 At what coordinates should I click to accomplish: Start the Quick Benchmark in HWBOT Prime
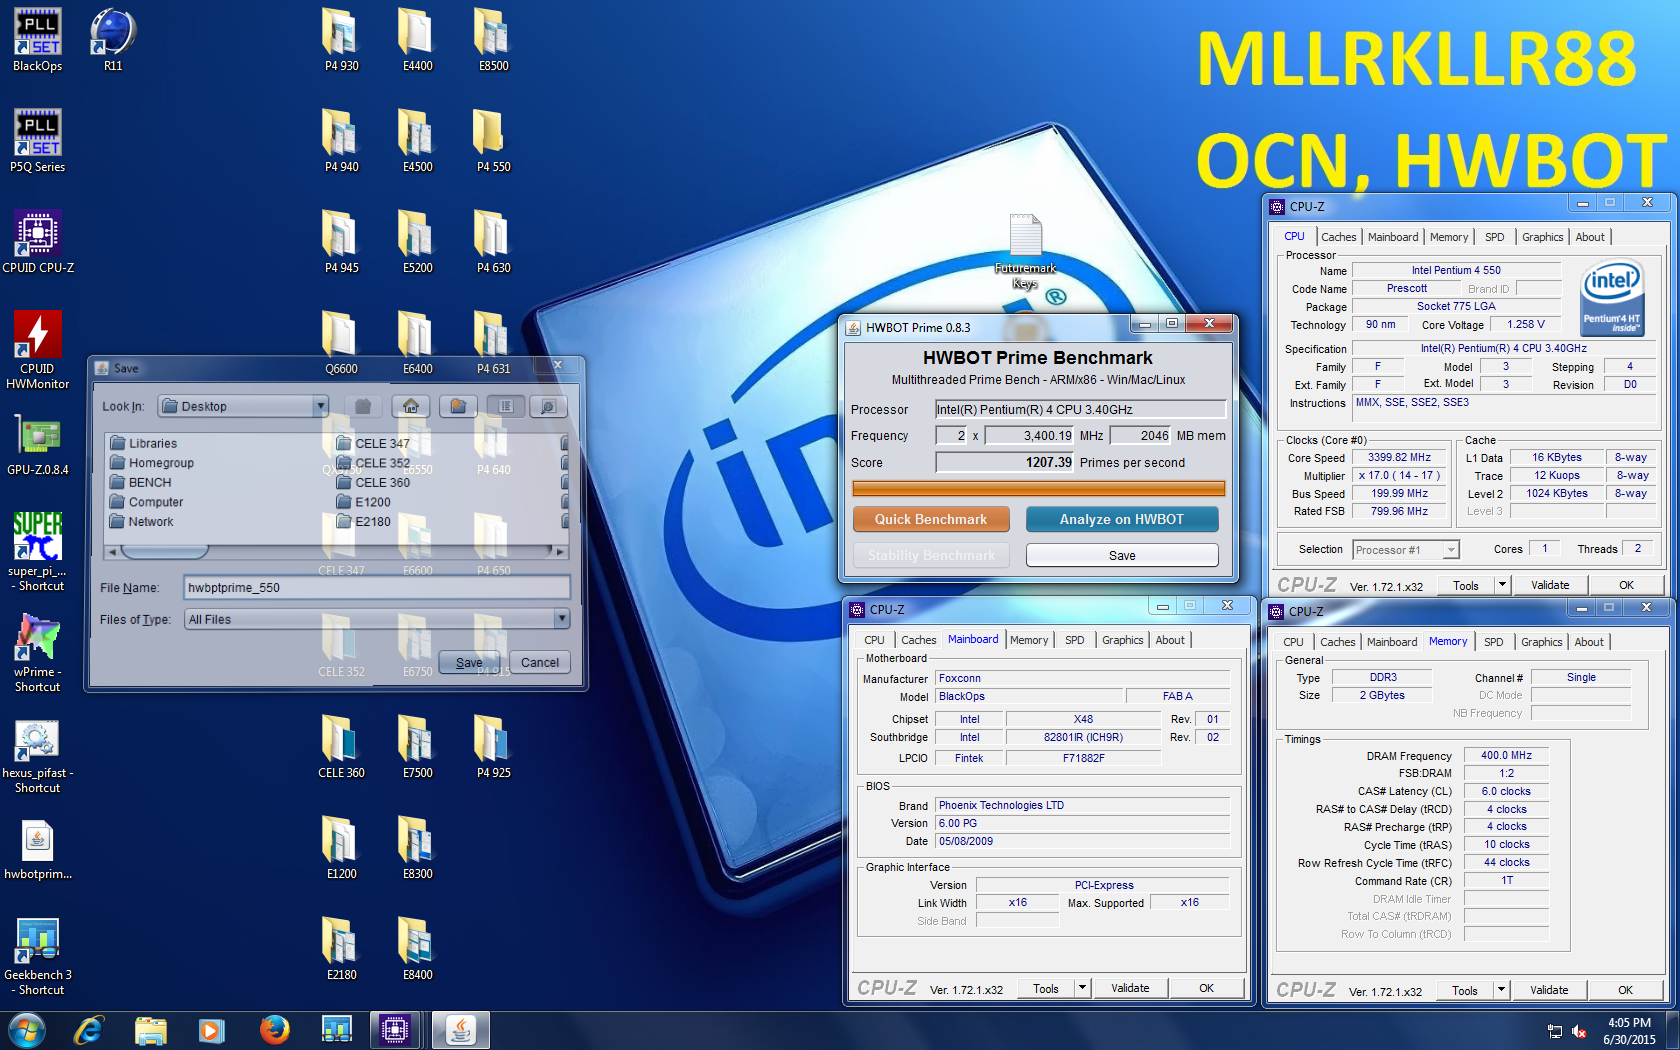click(x=931, y=519)
